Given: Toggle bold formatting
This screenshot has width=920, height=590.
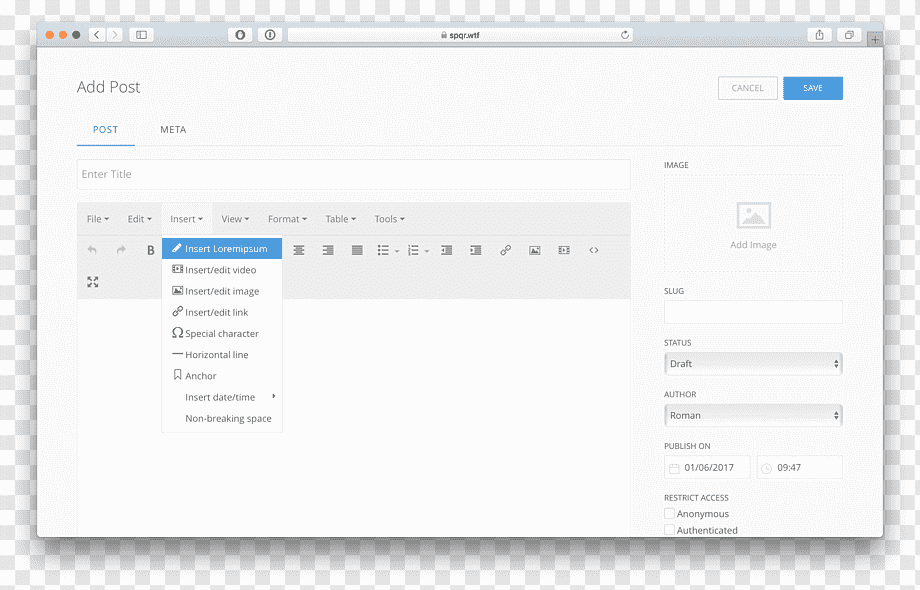Looking at the screenshot, I should pos(151,250).
